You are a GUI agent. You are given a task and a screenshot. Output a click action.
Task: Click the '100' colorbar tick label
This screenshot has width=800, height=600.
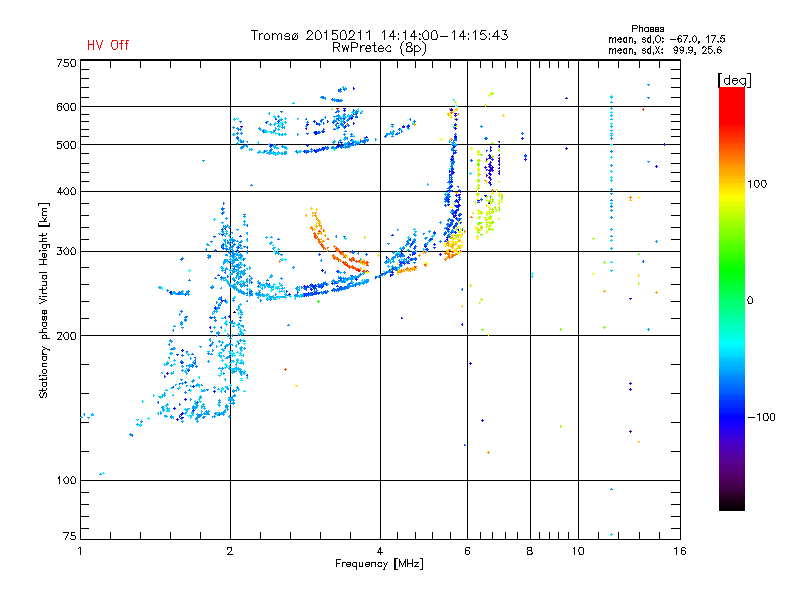pyautogui.click(x=757, y=184)
